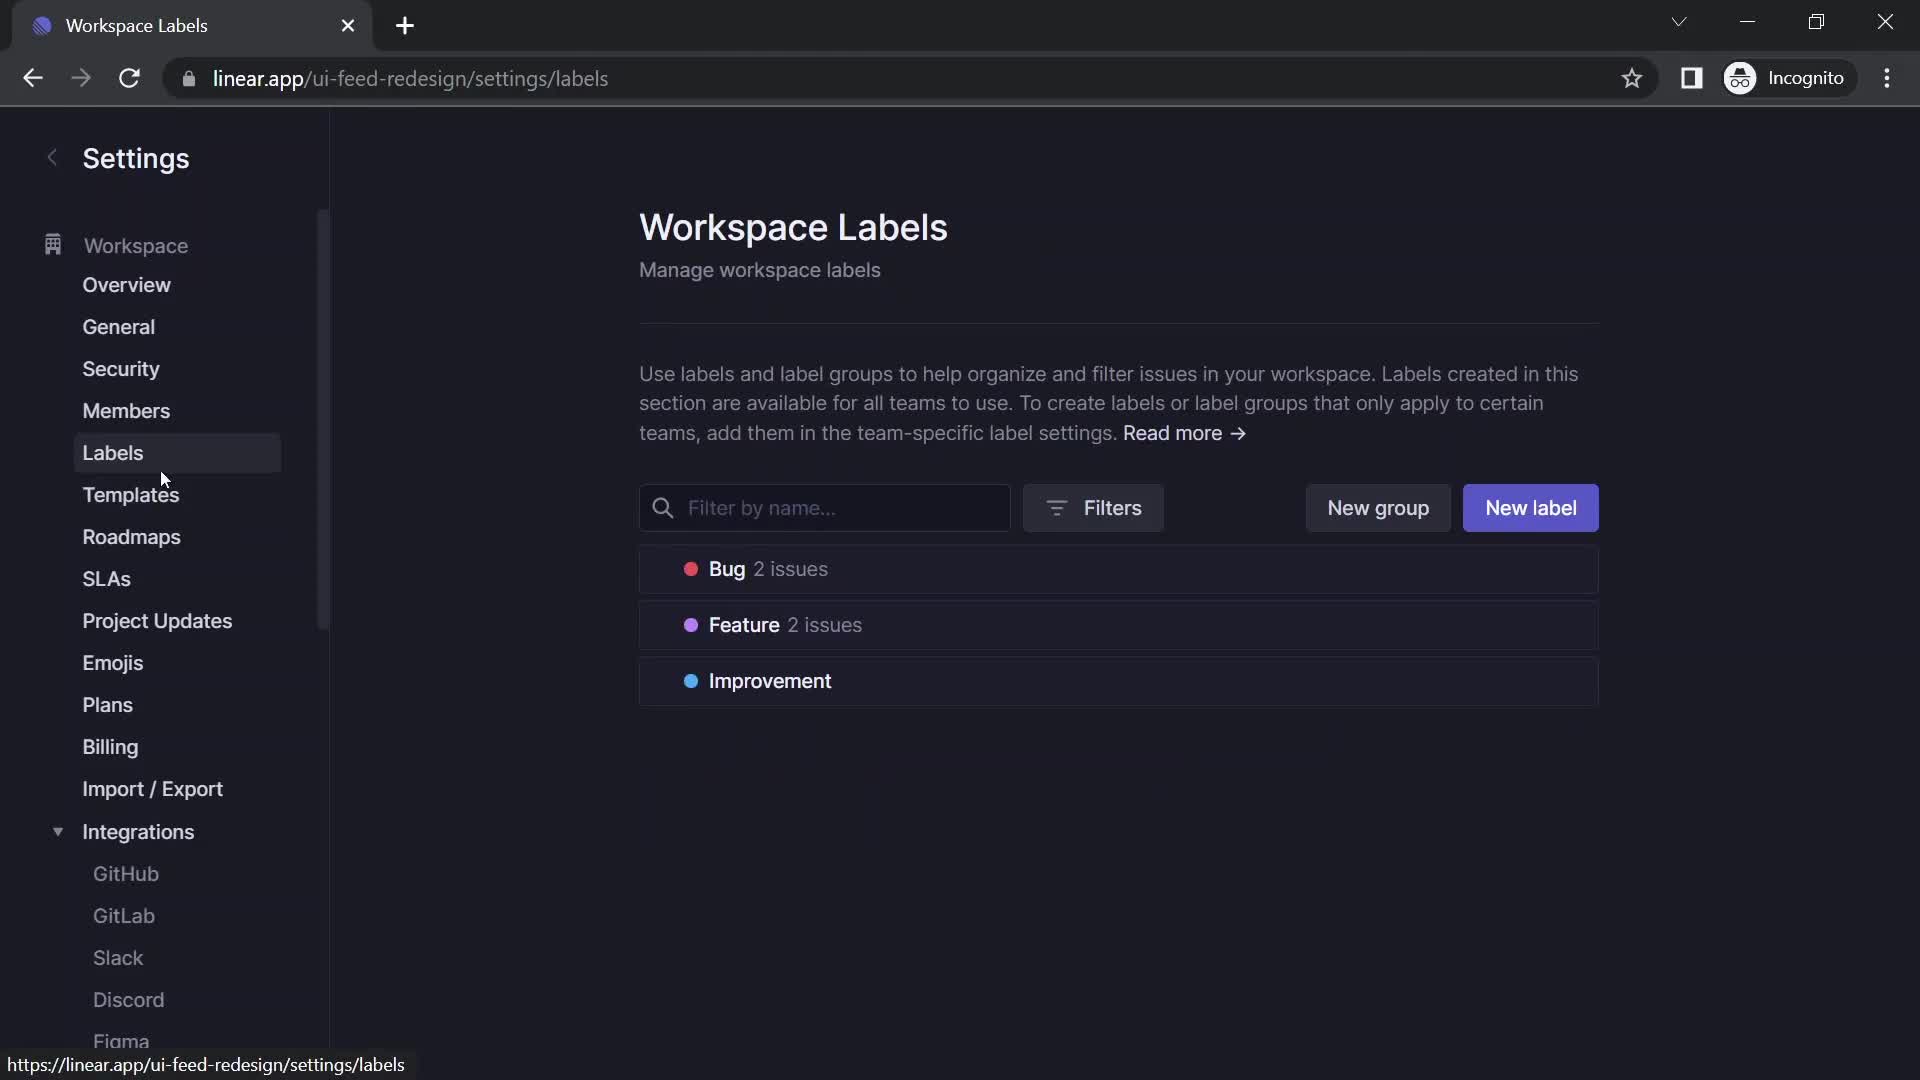The image size is (1920, 1080).
Task: Open Emojis settings
Action: (113, 663)
